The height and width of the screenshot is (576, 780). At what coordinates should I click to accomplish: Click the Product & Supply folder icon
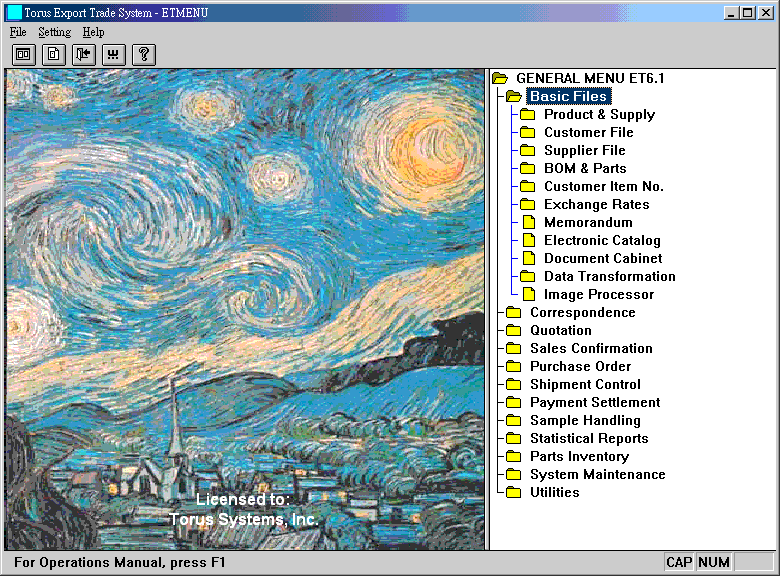pyautogui.click(x=527, y=115)
